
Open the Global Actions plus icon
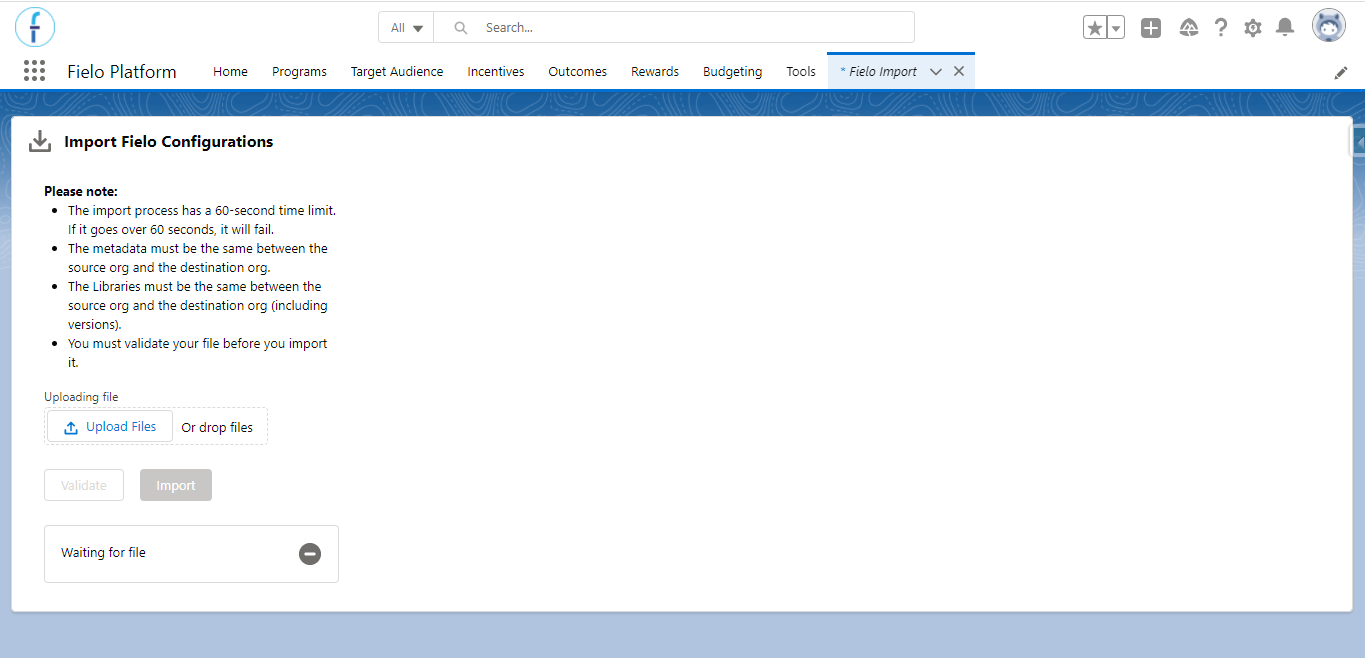click(x=1151, y=28)
